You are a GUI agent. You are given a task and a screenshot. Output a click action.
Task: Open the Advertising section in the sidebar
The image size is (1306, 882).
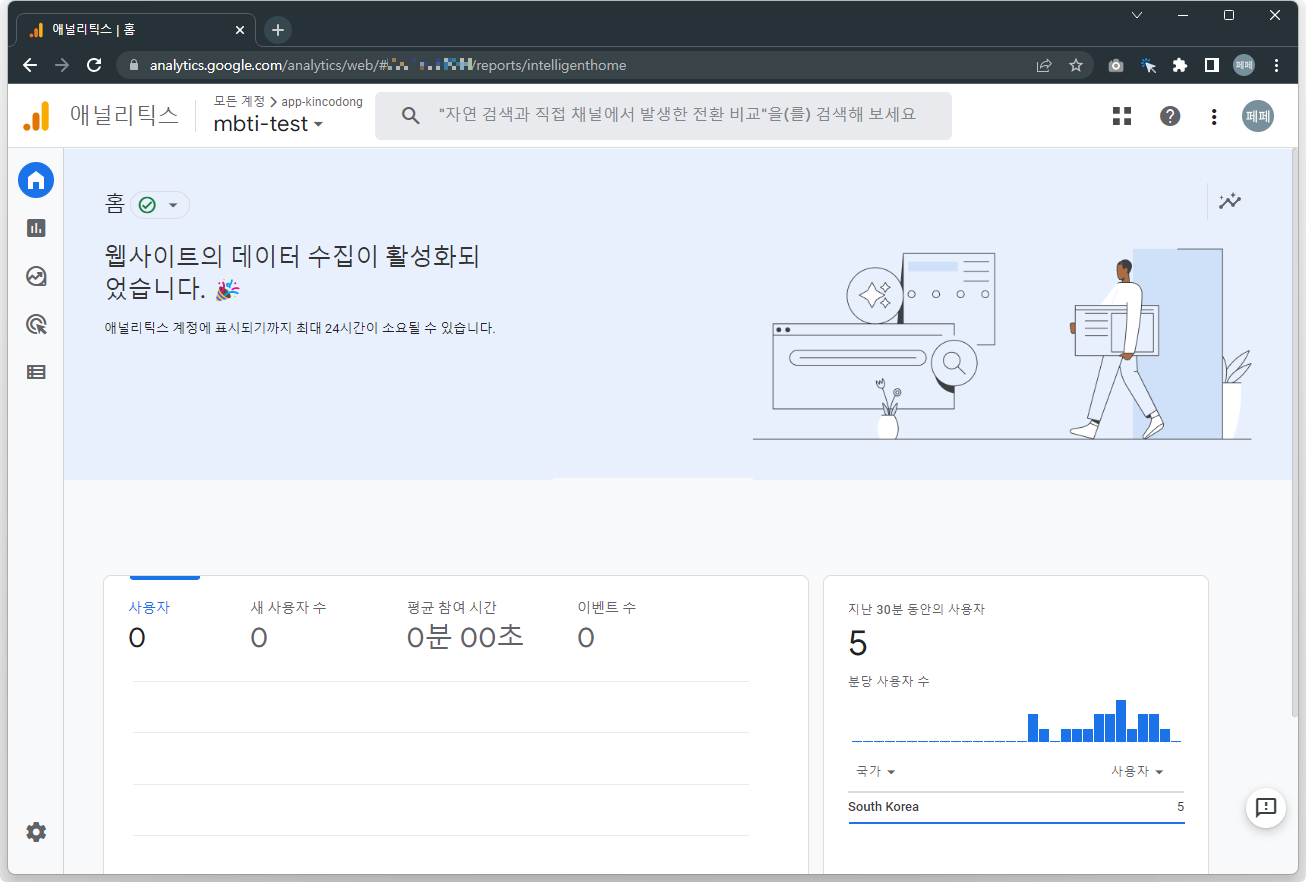[x=36, y=324]
